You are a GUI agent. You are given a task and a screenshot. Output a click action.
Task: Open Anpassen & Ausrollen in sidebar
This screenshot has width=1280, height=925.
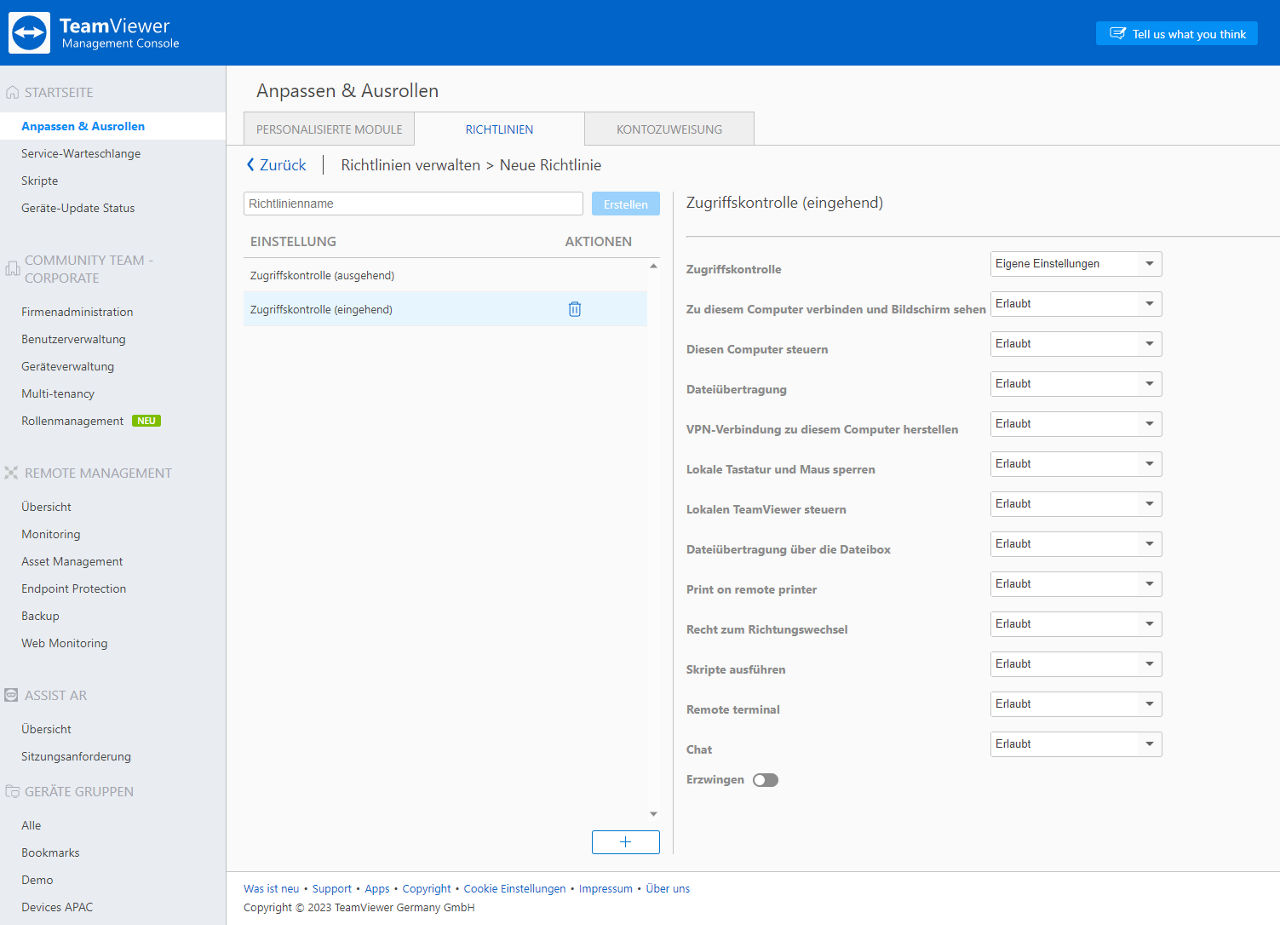[x=83, y=126]
